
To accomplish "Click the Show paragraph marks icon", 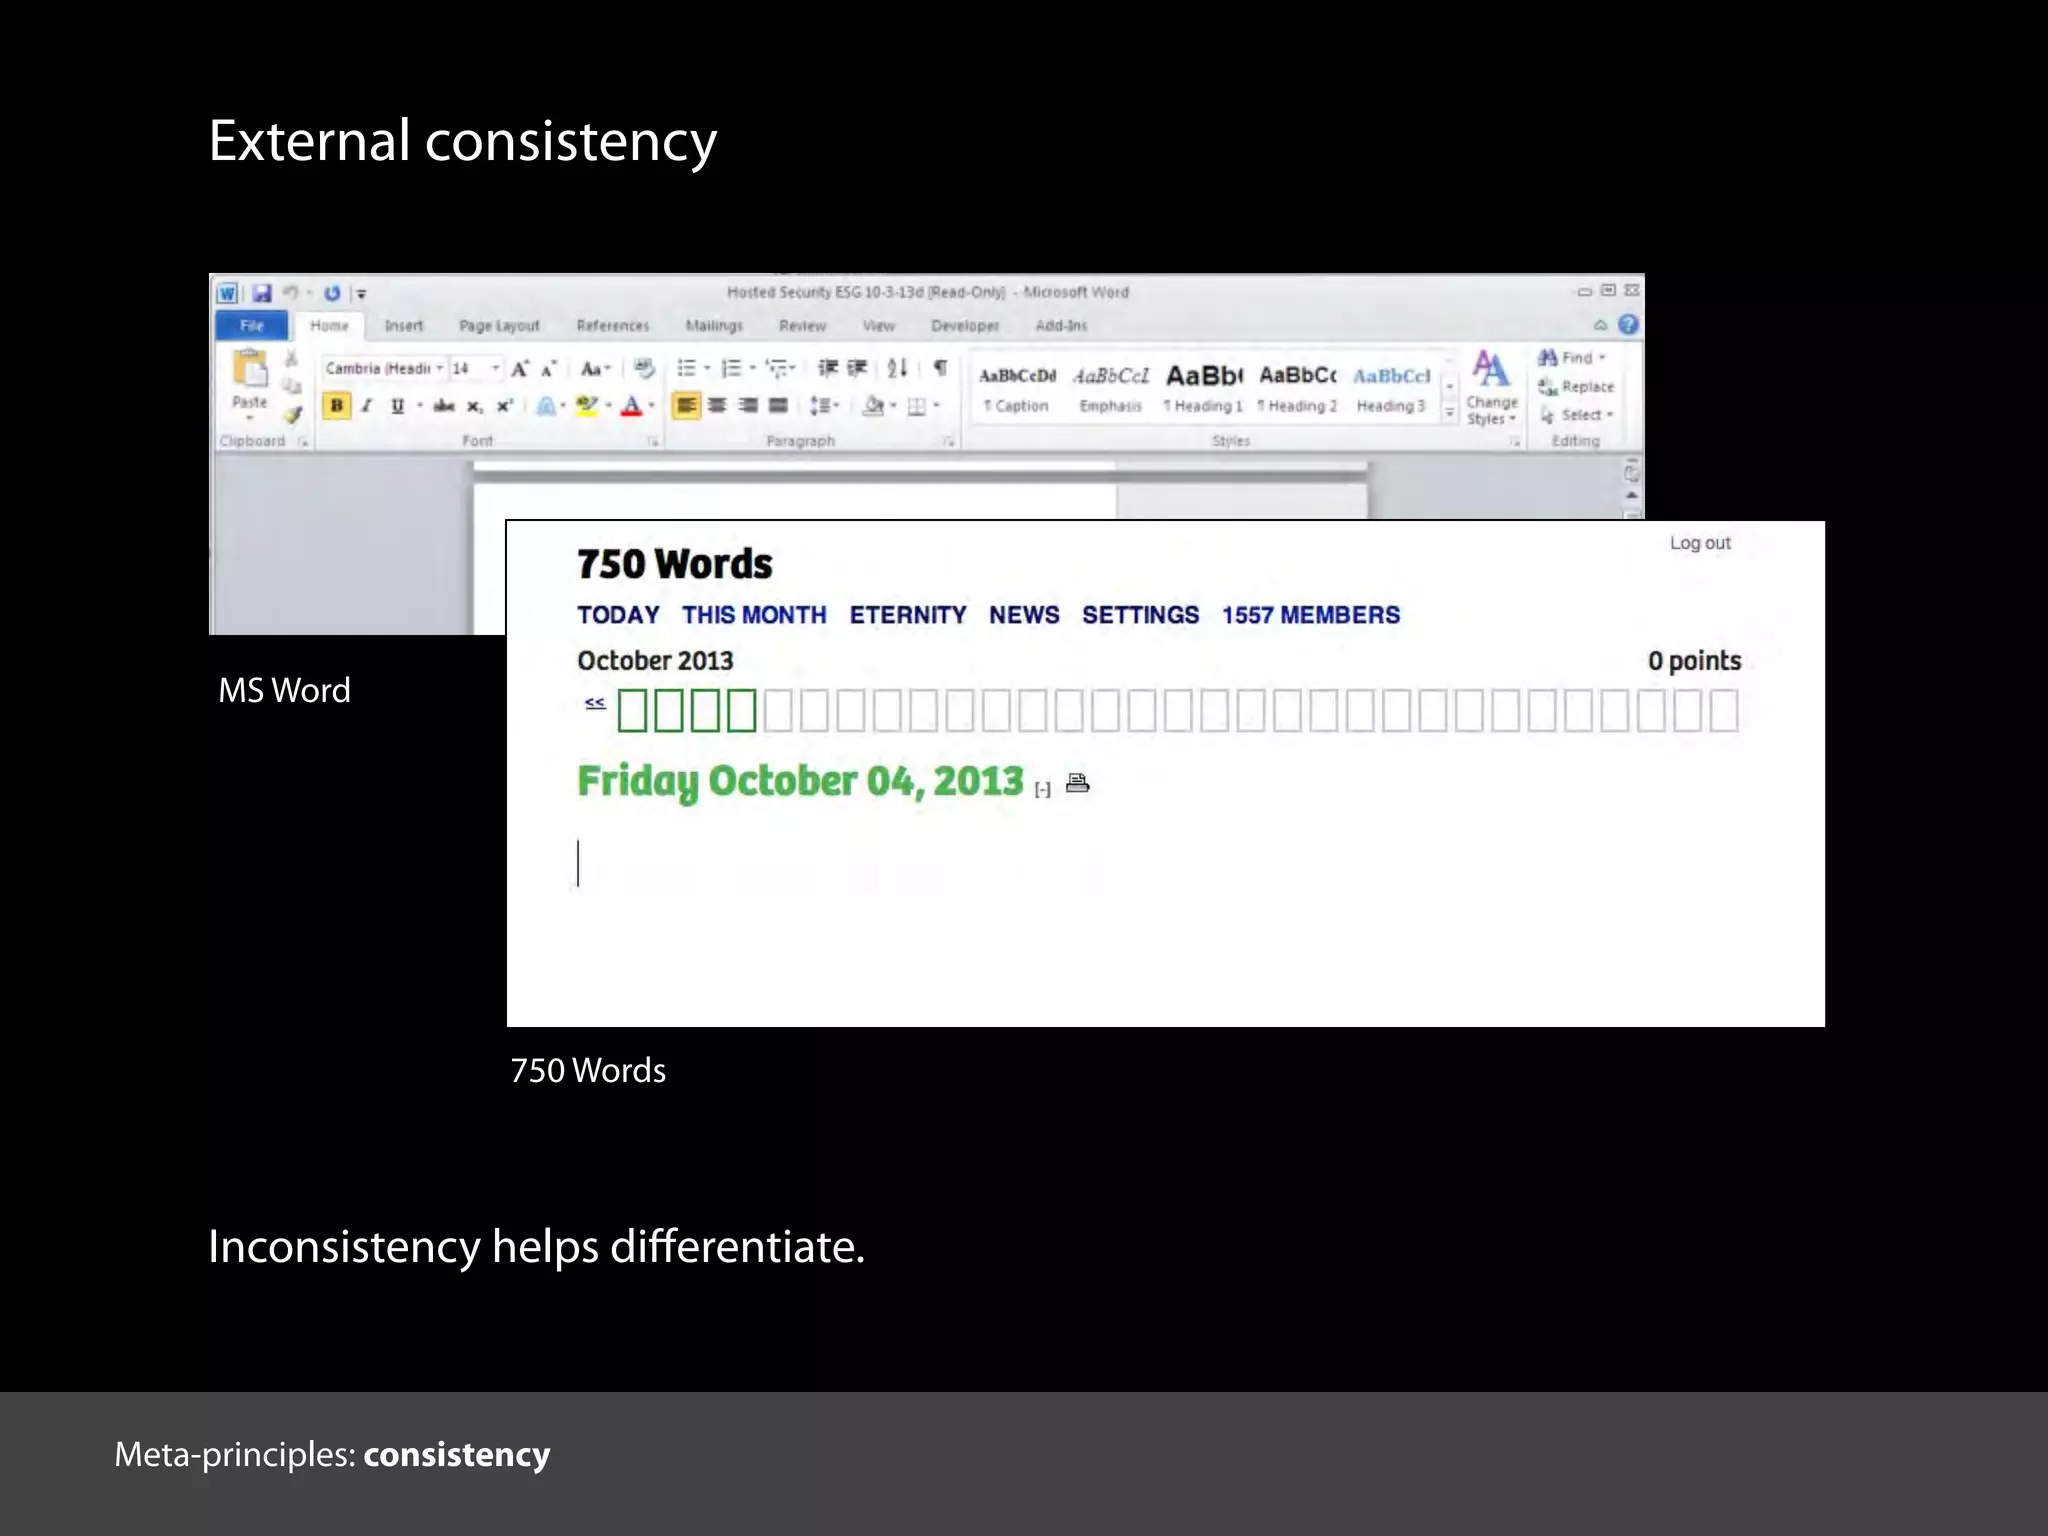I will click(940, 368).
